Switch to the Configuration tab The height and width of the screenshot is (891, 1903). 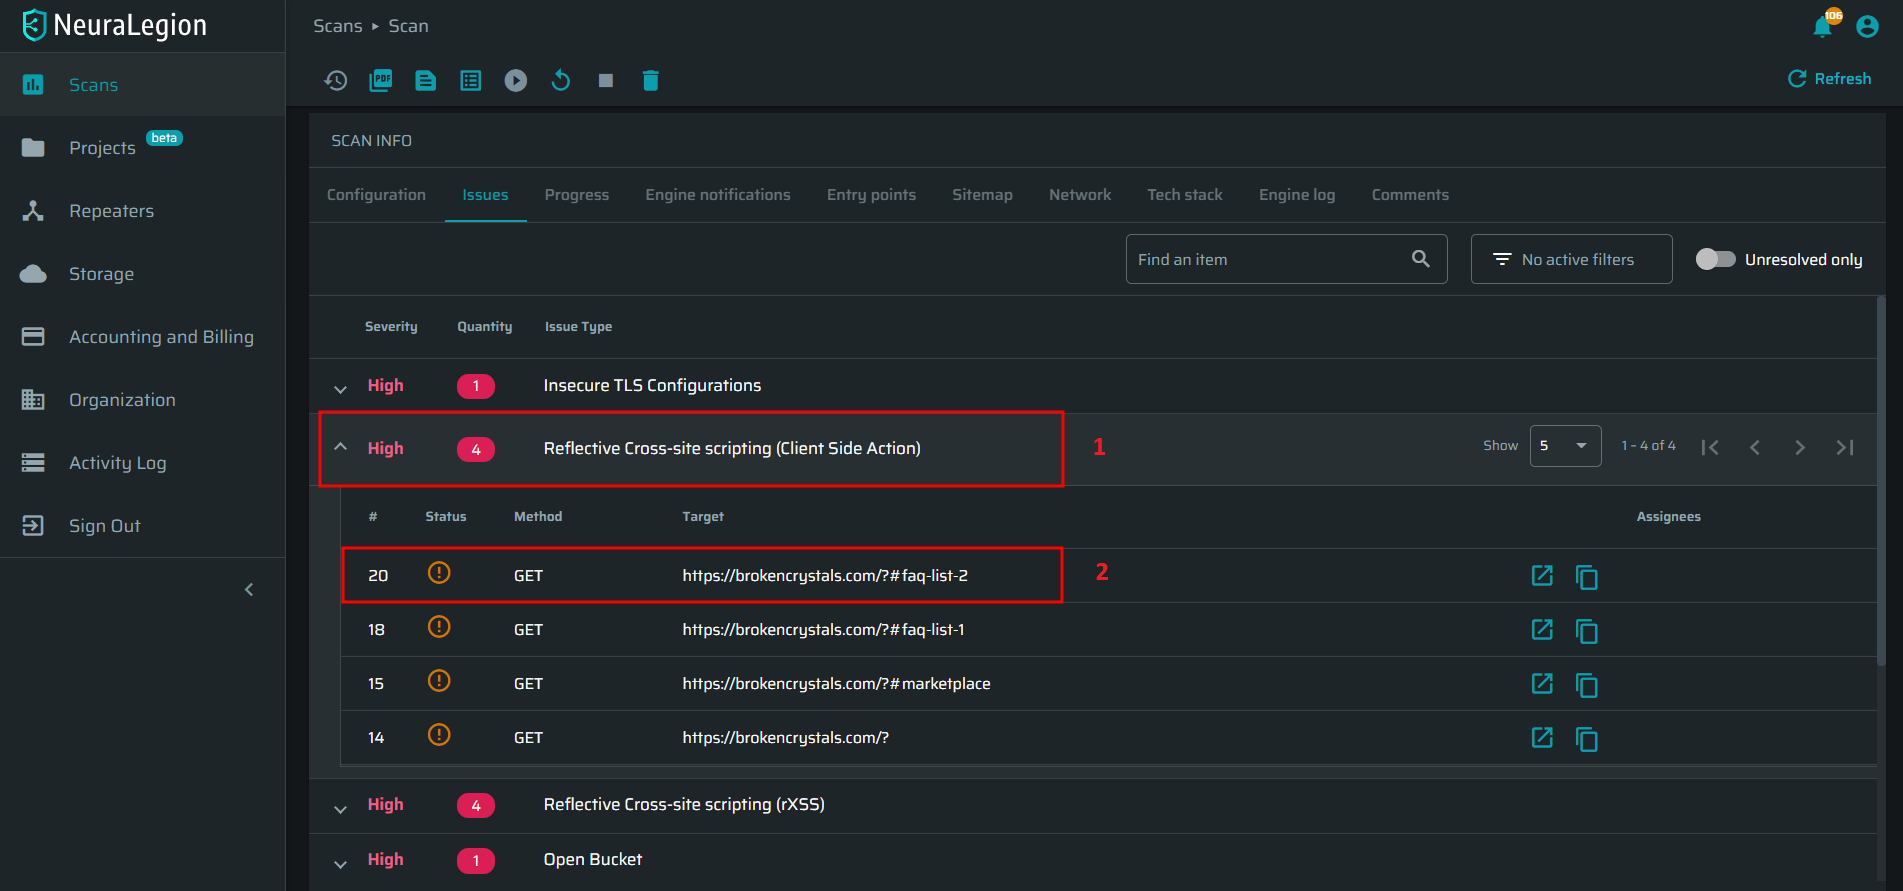pos(376,195)
